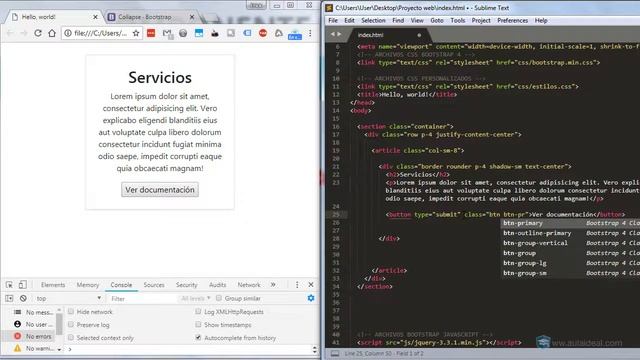Open DevTools customize menu
The image size is (640, 360).
coord(297,284)
